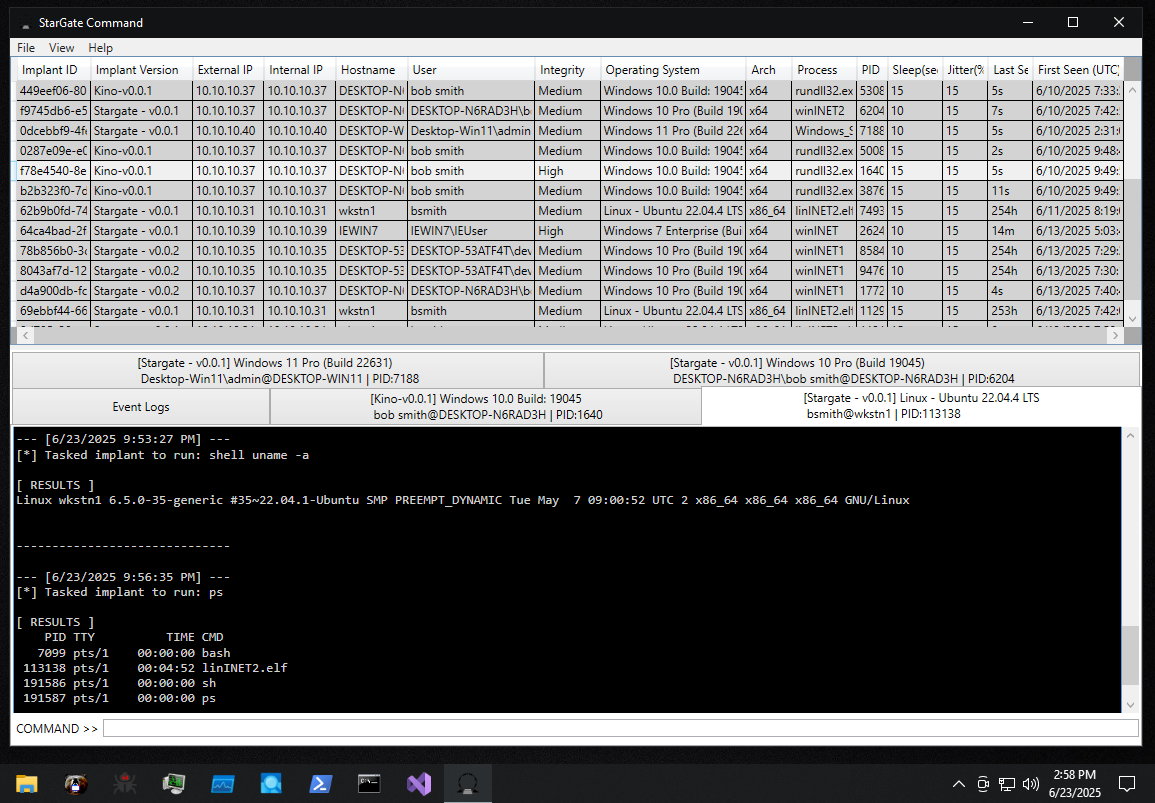This screenshot has height=803, width=1155.
Task: Switch to Windows 11 Pro PID:7188 tab
Action: 278,370
